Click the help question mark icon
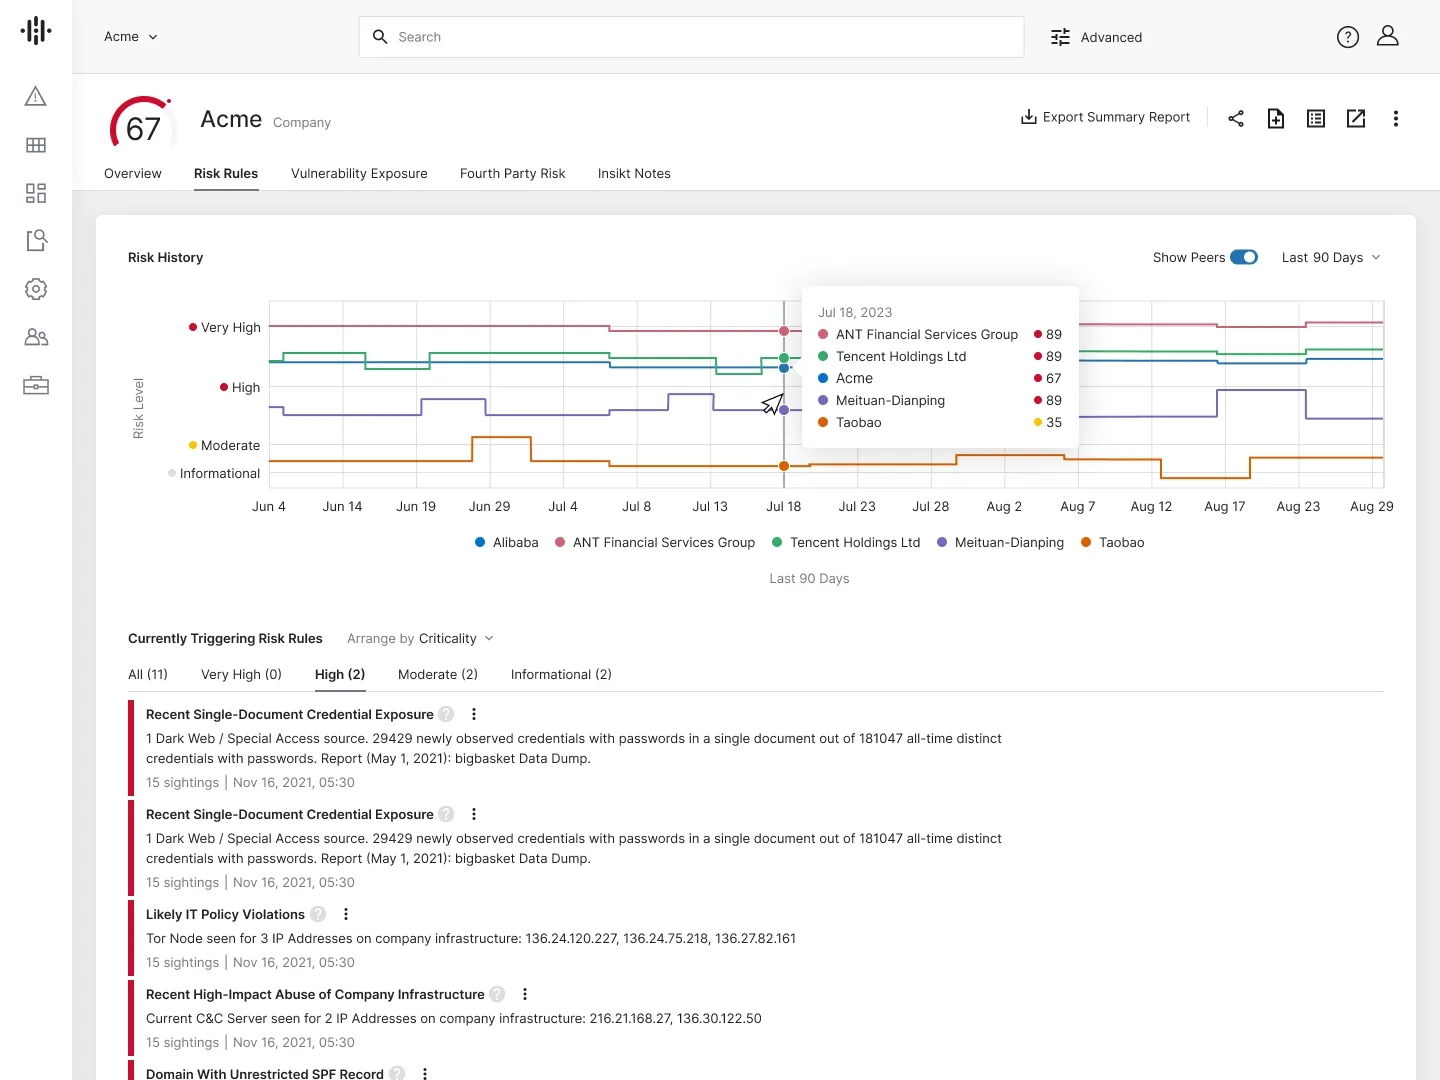Viewport: 1440px width, 1080px height. tap(1348, 37)
